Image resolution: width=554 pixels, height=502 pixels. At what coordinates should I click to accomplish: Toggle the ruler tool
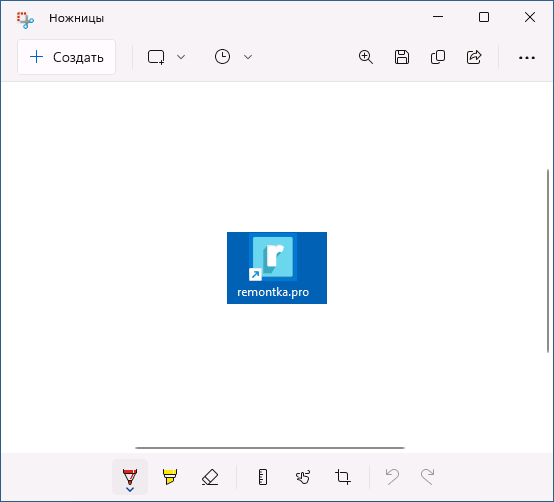coord(263,477)
